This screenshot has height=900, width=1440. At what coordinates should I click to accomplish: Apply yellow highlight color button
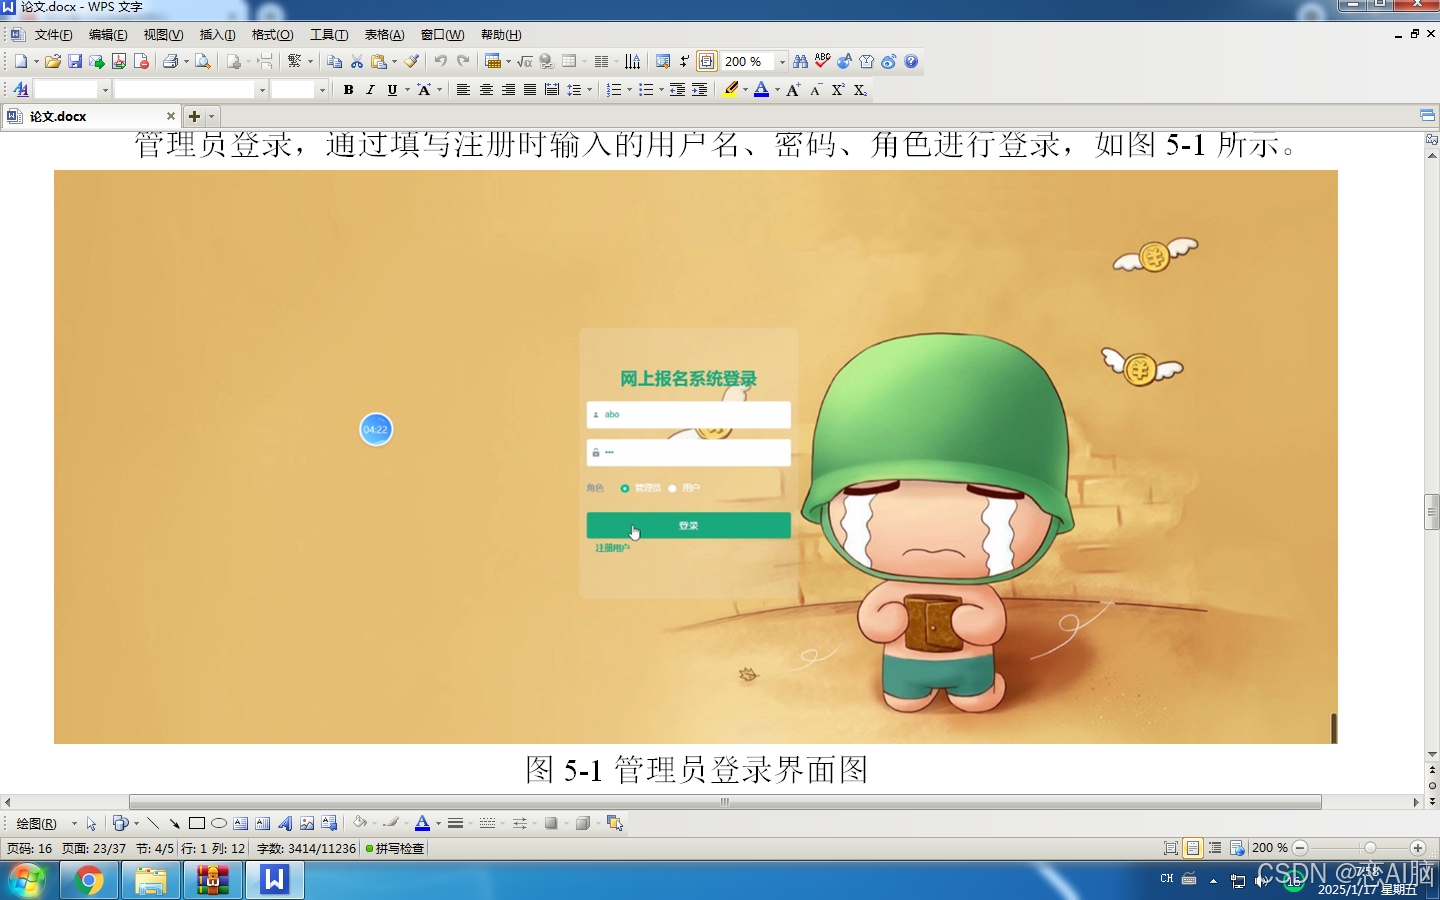click(731, 90)
